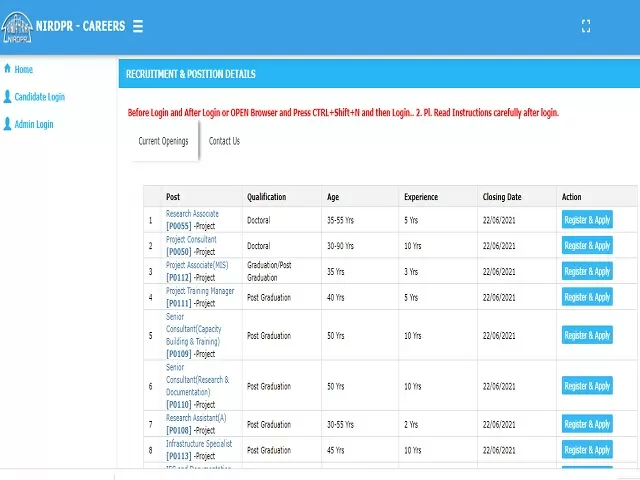This screenshot has width=640, height=480.
Task: Register & Apply for Project Training Manager
Action: click(587, 298)
